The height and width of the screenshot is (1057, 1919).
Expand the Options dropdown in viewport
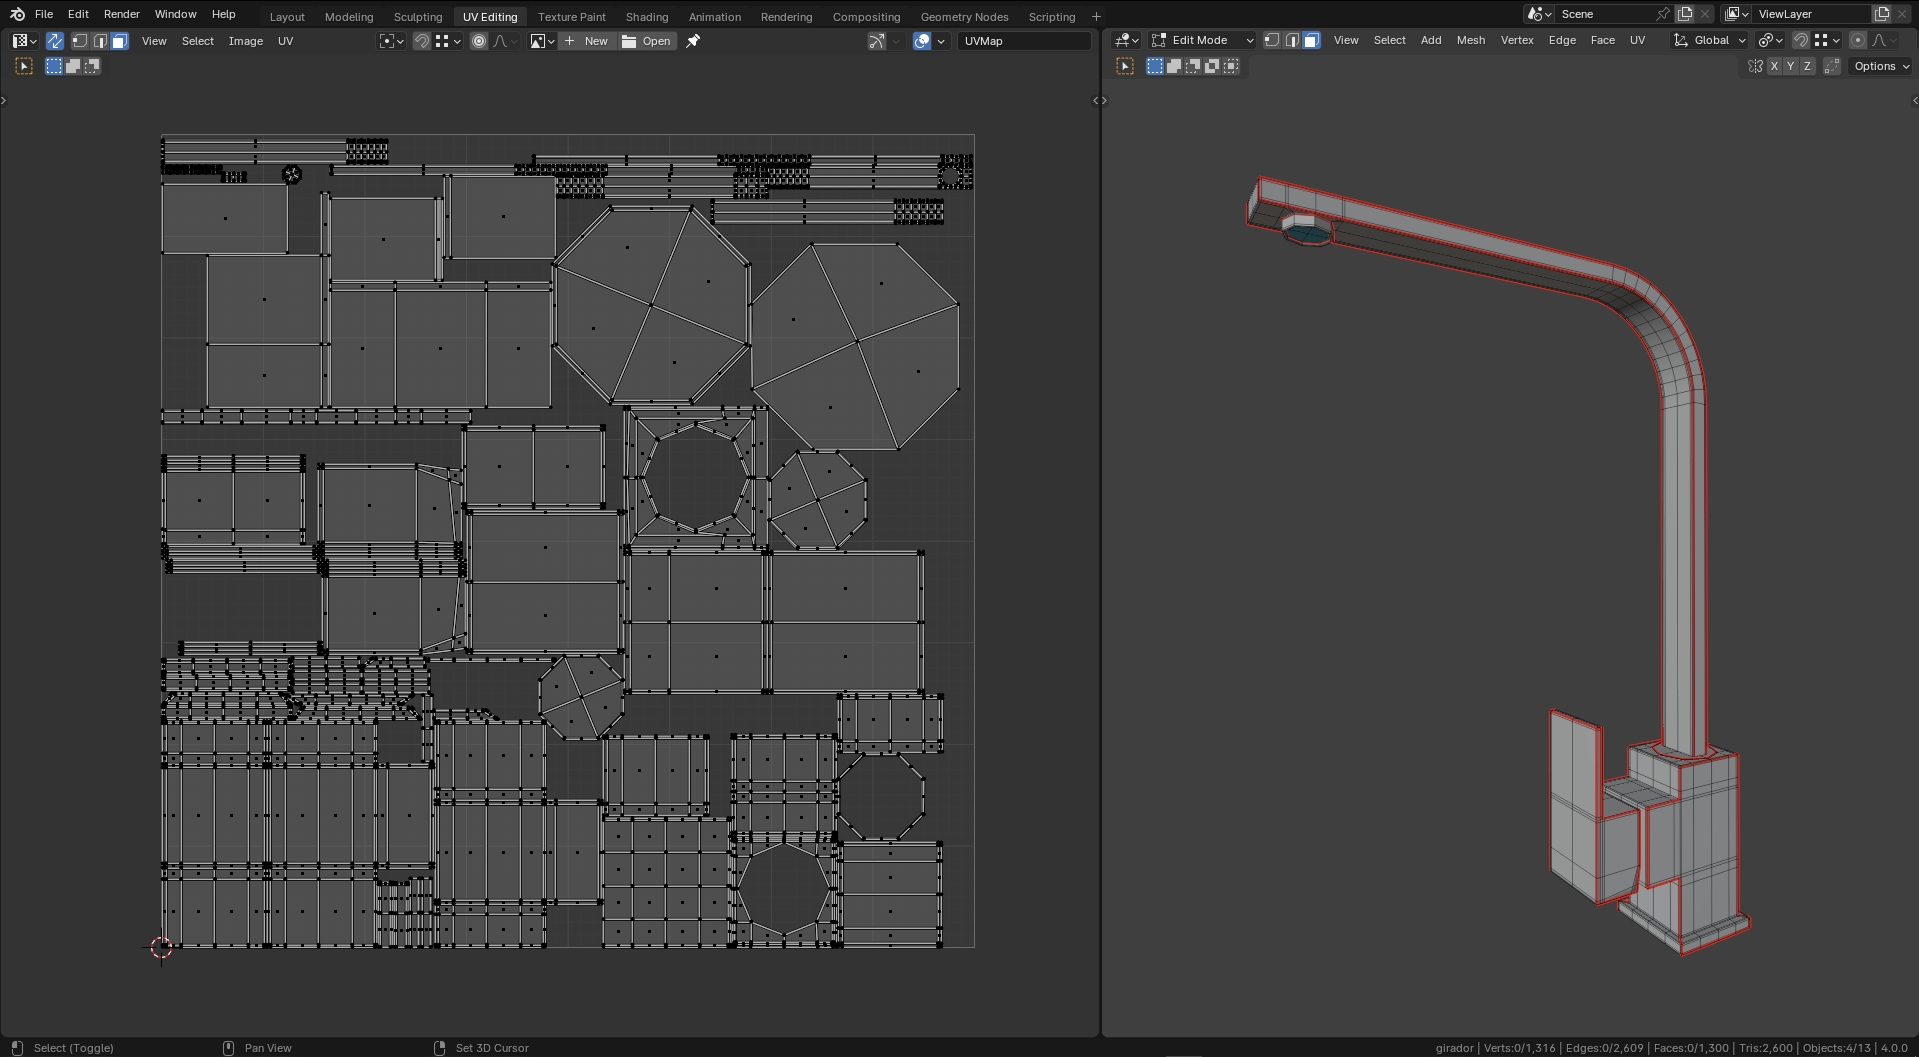click(x=1881, y=66)
